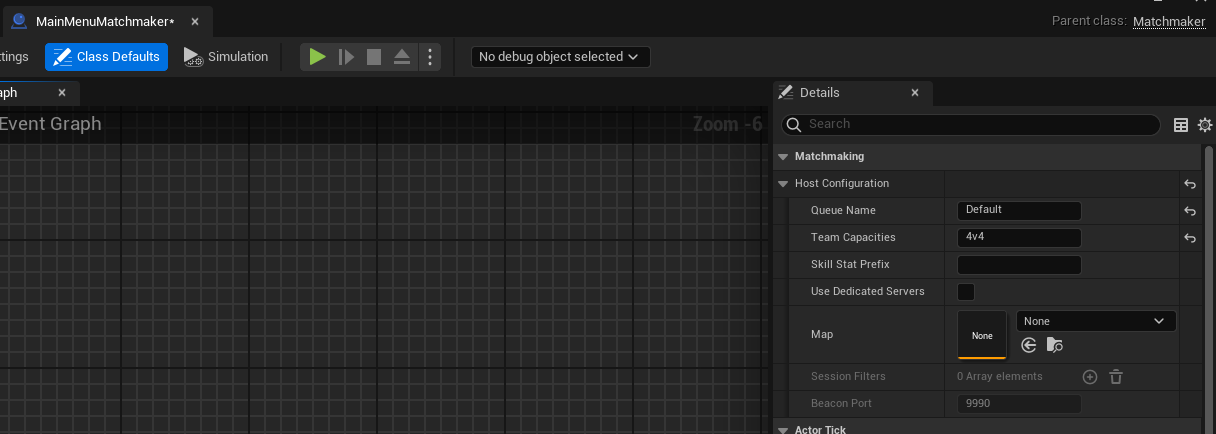1216x434 pixels.
Task: Edit the Team Capacities field
Action: (1019, 237)
